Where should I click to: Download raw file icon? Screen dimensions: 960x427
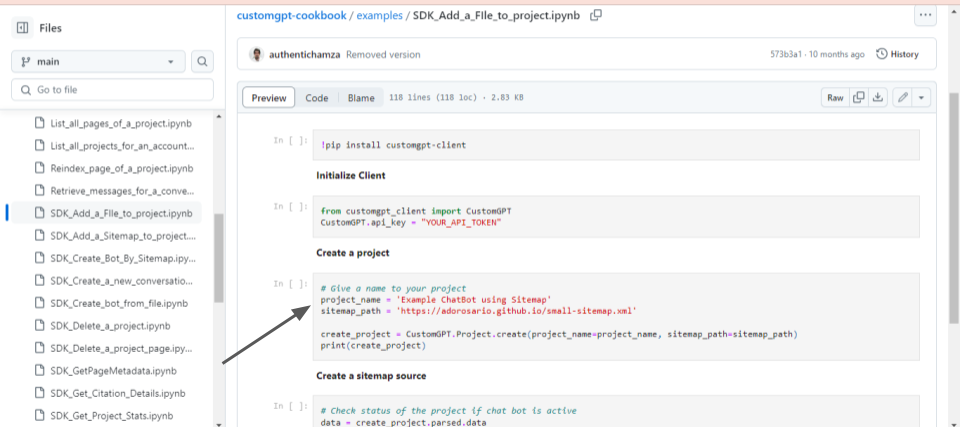pos(878,97)
